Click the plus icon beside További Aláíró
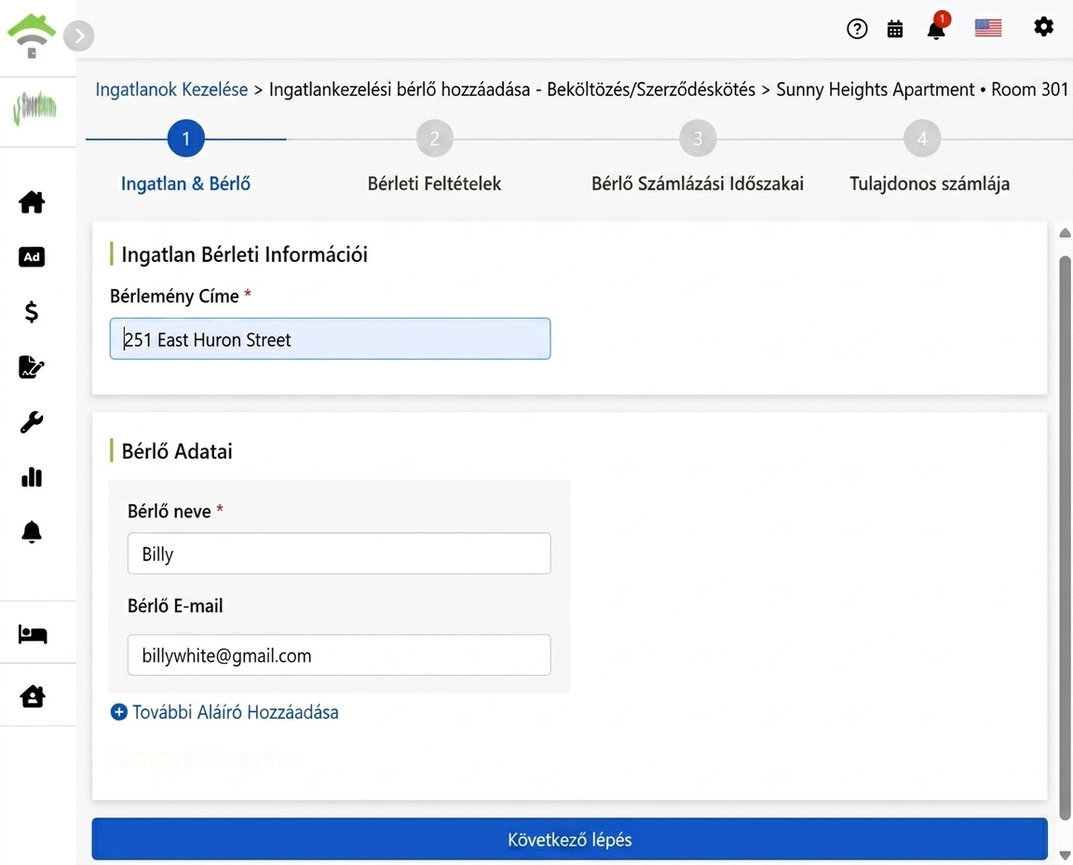 click(x=118, y=712)
